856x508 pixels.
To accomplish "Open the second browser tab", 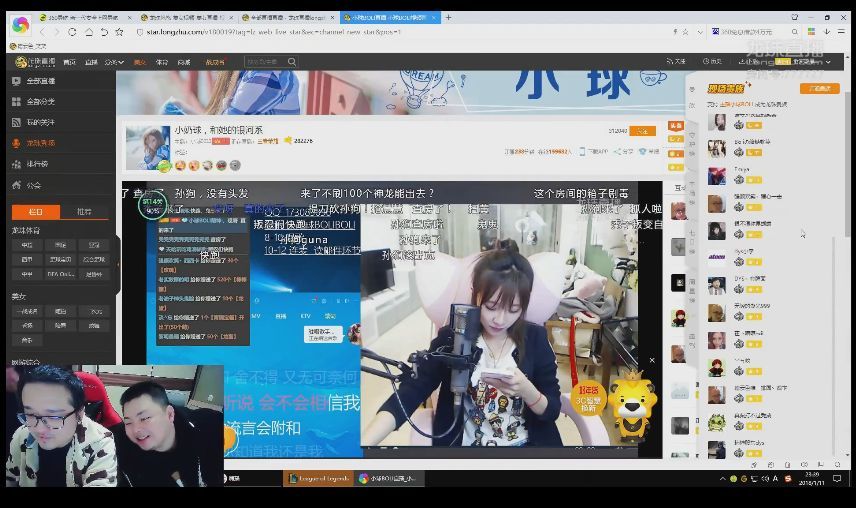I will click(187, 17).
